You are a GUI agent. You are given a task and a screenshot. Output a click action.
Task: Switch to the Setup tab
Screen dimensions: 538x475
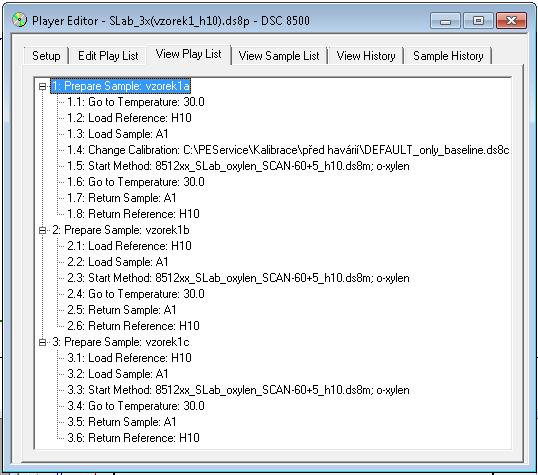[46, 56]
